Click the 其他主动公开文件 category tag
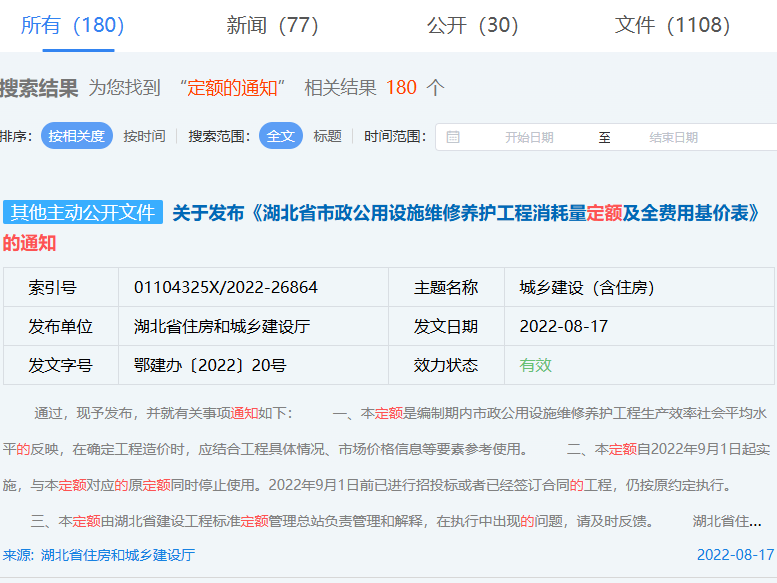This screenshot has height=583, width=777. tap(82, 212)
